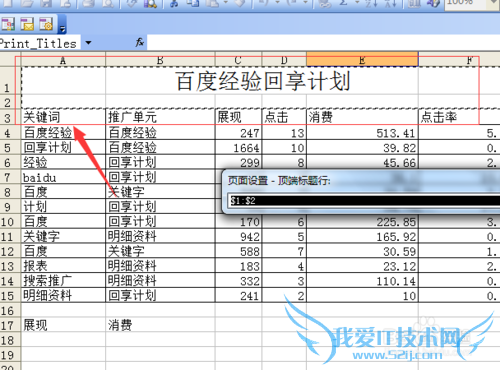Click cell containing 588

click(x=239, y=251)
